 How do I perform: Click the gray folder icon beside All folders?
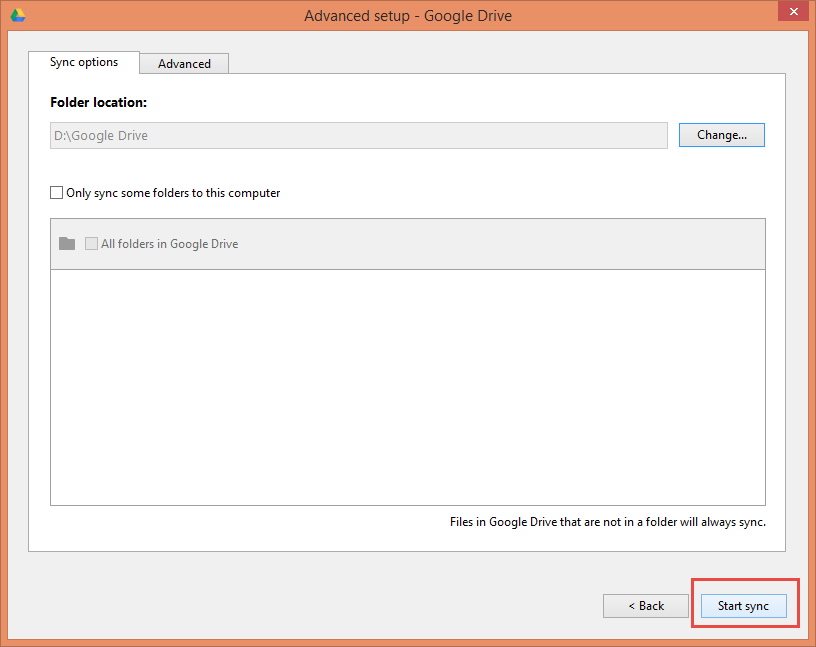click(x=67, y=244)
